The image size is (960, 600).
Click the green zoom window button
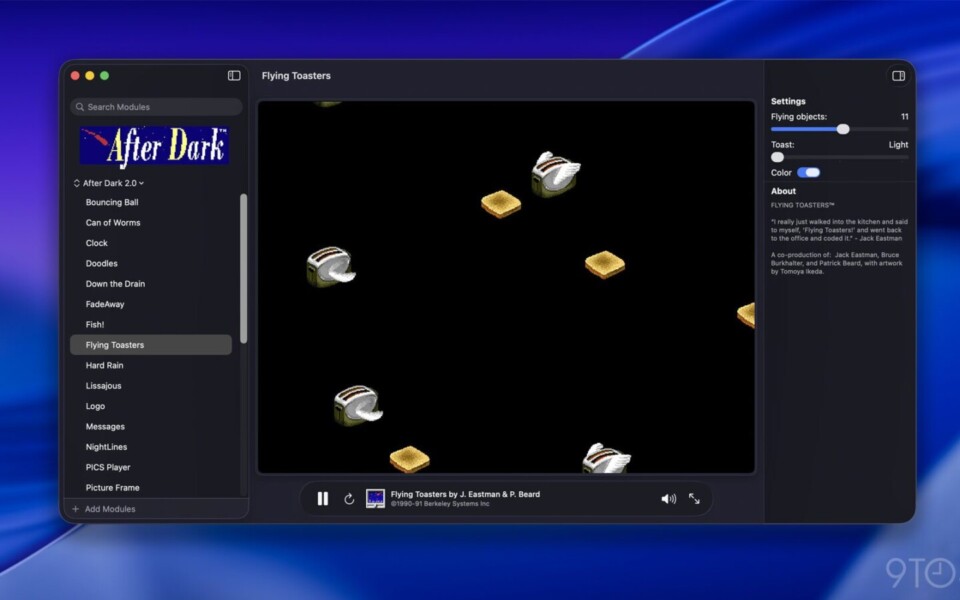[x=105, y=75]
